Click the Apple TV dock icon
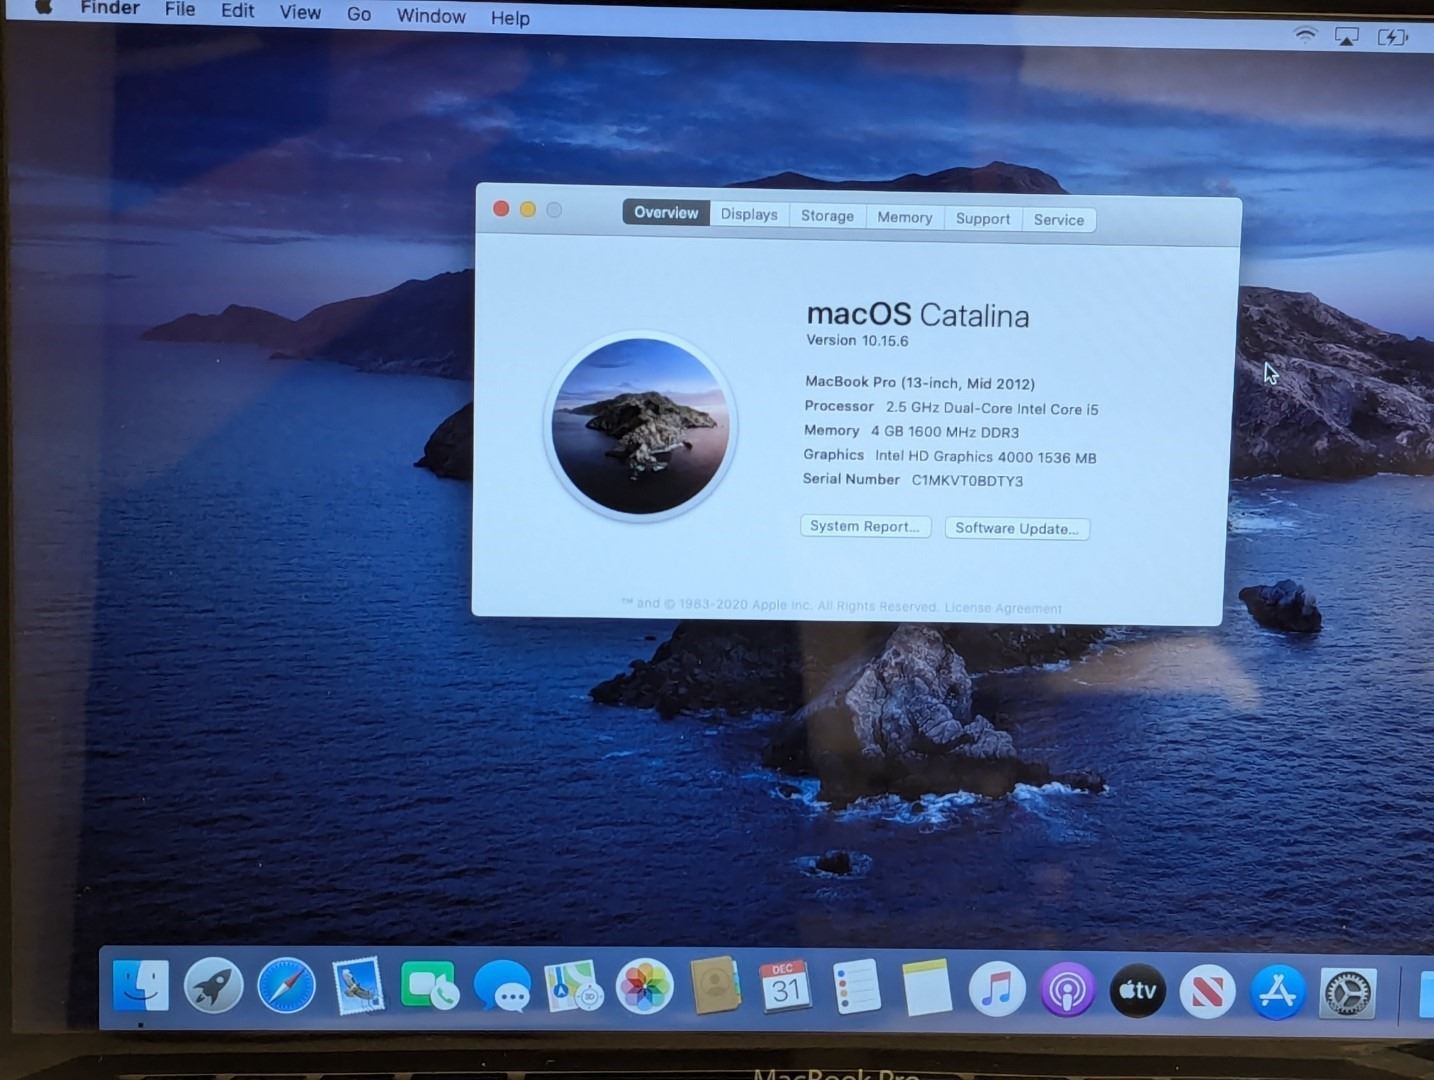1434x1080 pixels. [1138, 991]
